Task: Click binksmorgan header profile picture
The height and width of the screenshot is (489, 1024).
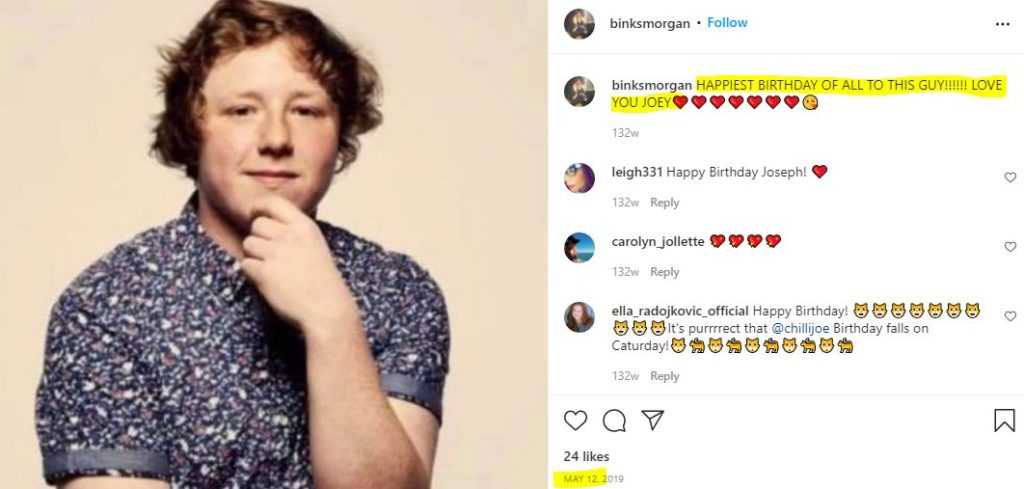Action: click(579, 24)
